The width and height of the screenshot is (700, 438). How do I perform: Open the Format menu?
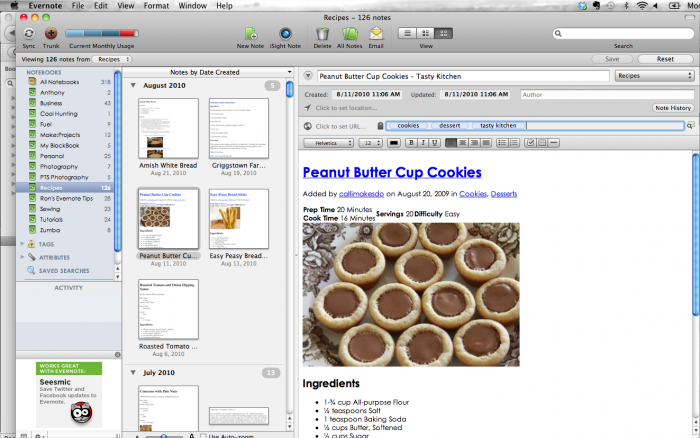coord(156,5)
